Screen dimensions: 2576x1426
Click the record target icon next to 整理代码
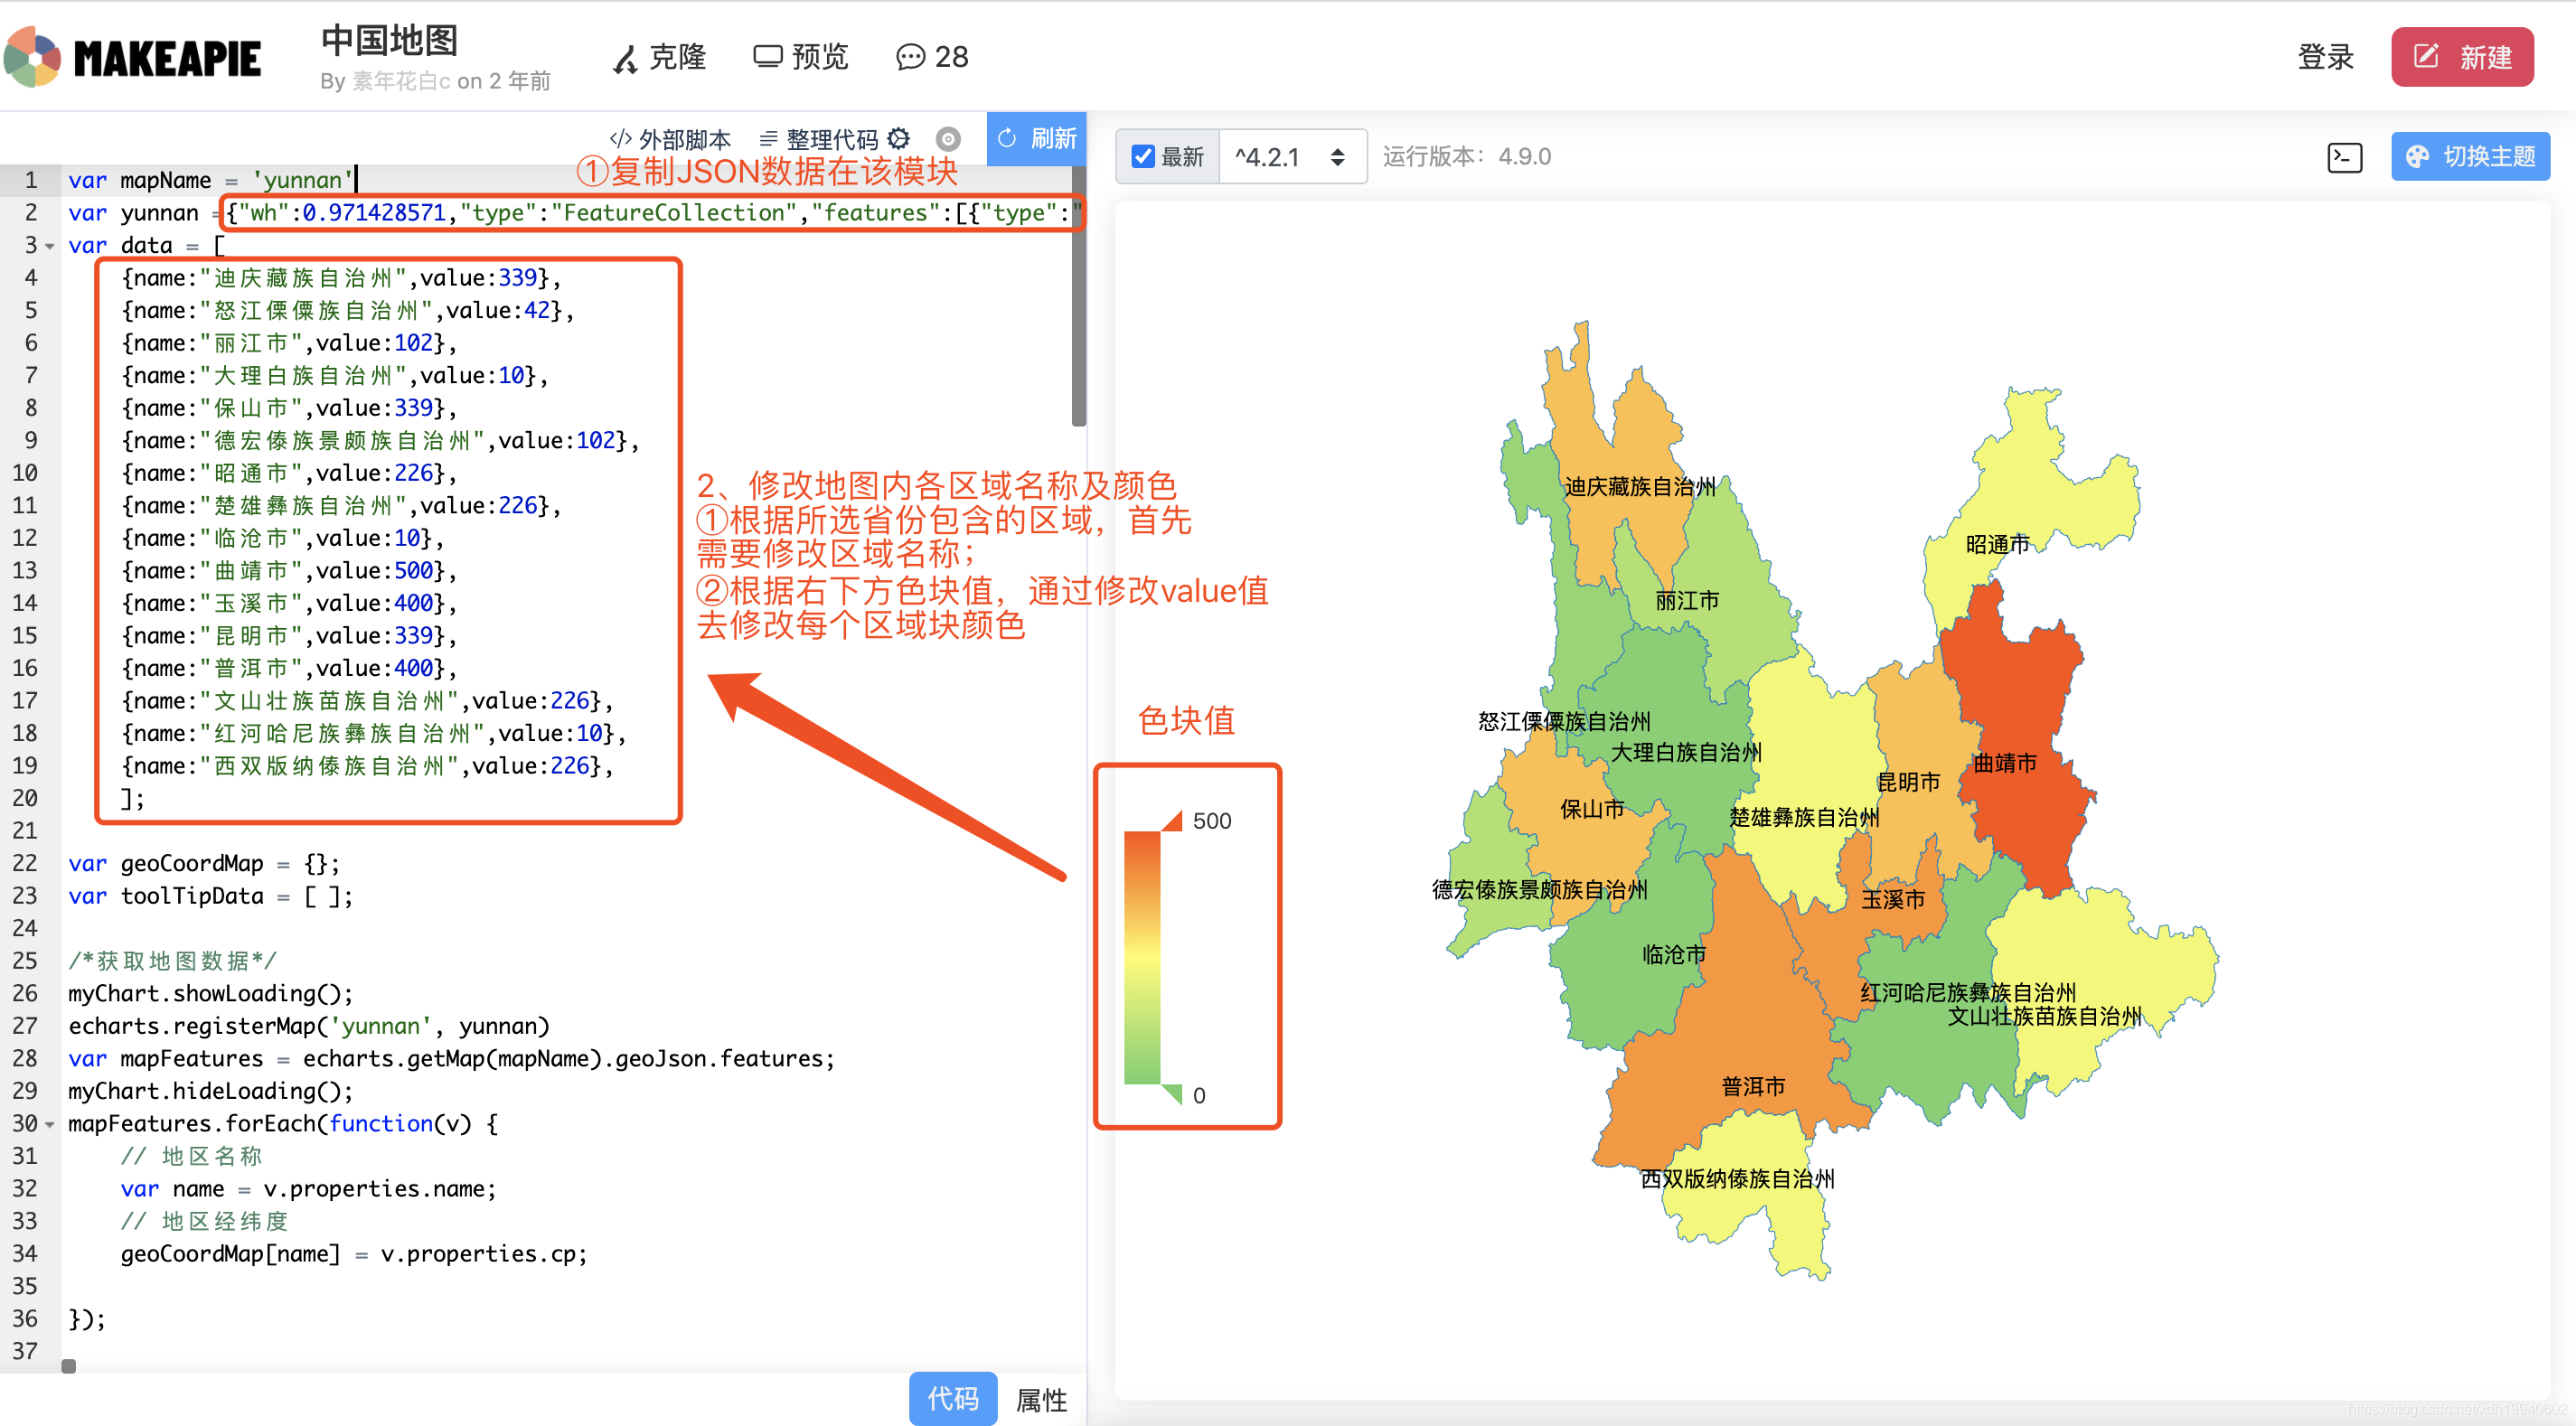pyautogui.click(x=948, y=139)
